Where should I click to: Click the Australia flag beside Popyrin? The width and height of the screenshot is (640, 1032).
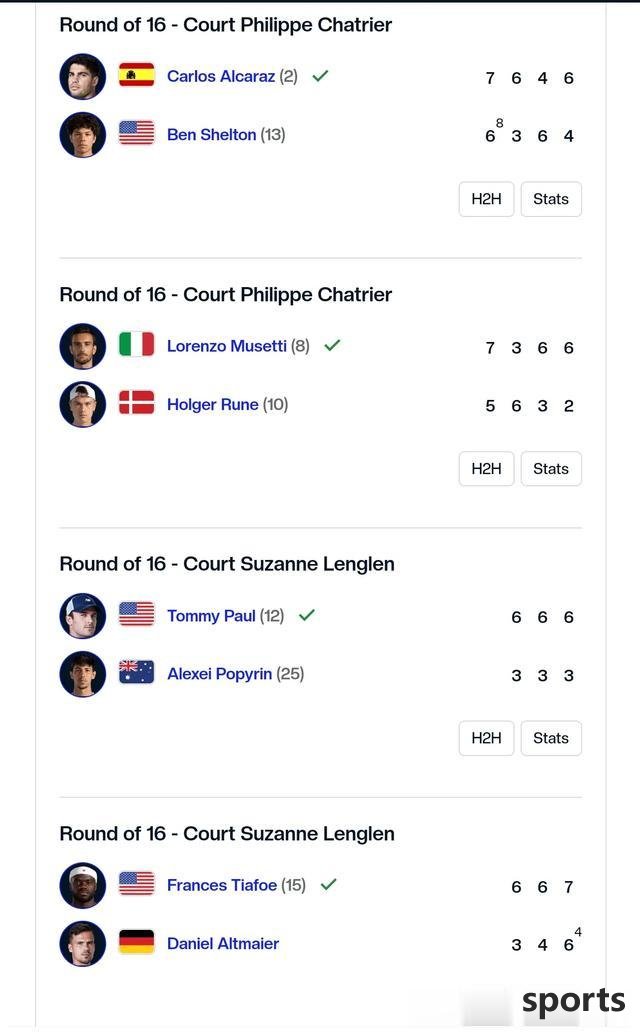pos(136,672)
